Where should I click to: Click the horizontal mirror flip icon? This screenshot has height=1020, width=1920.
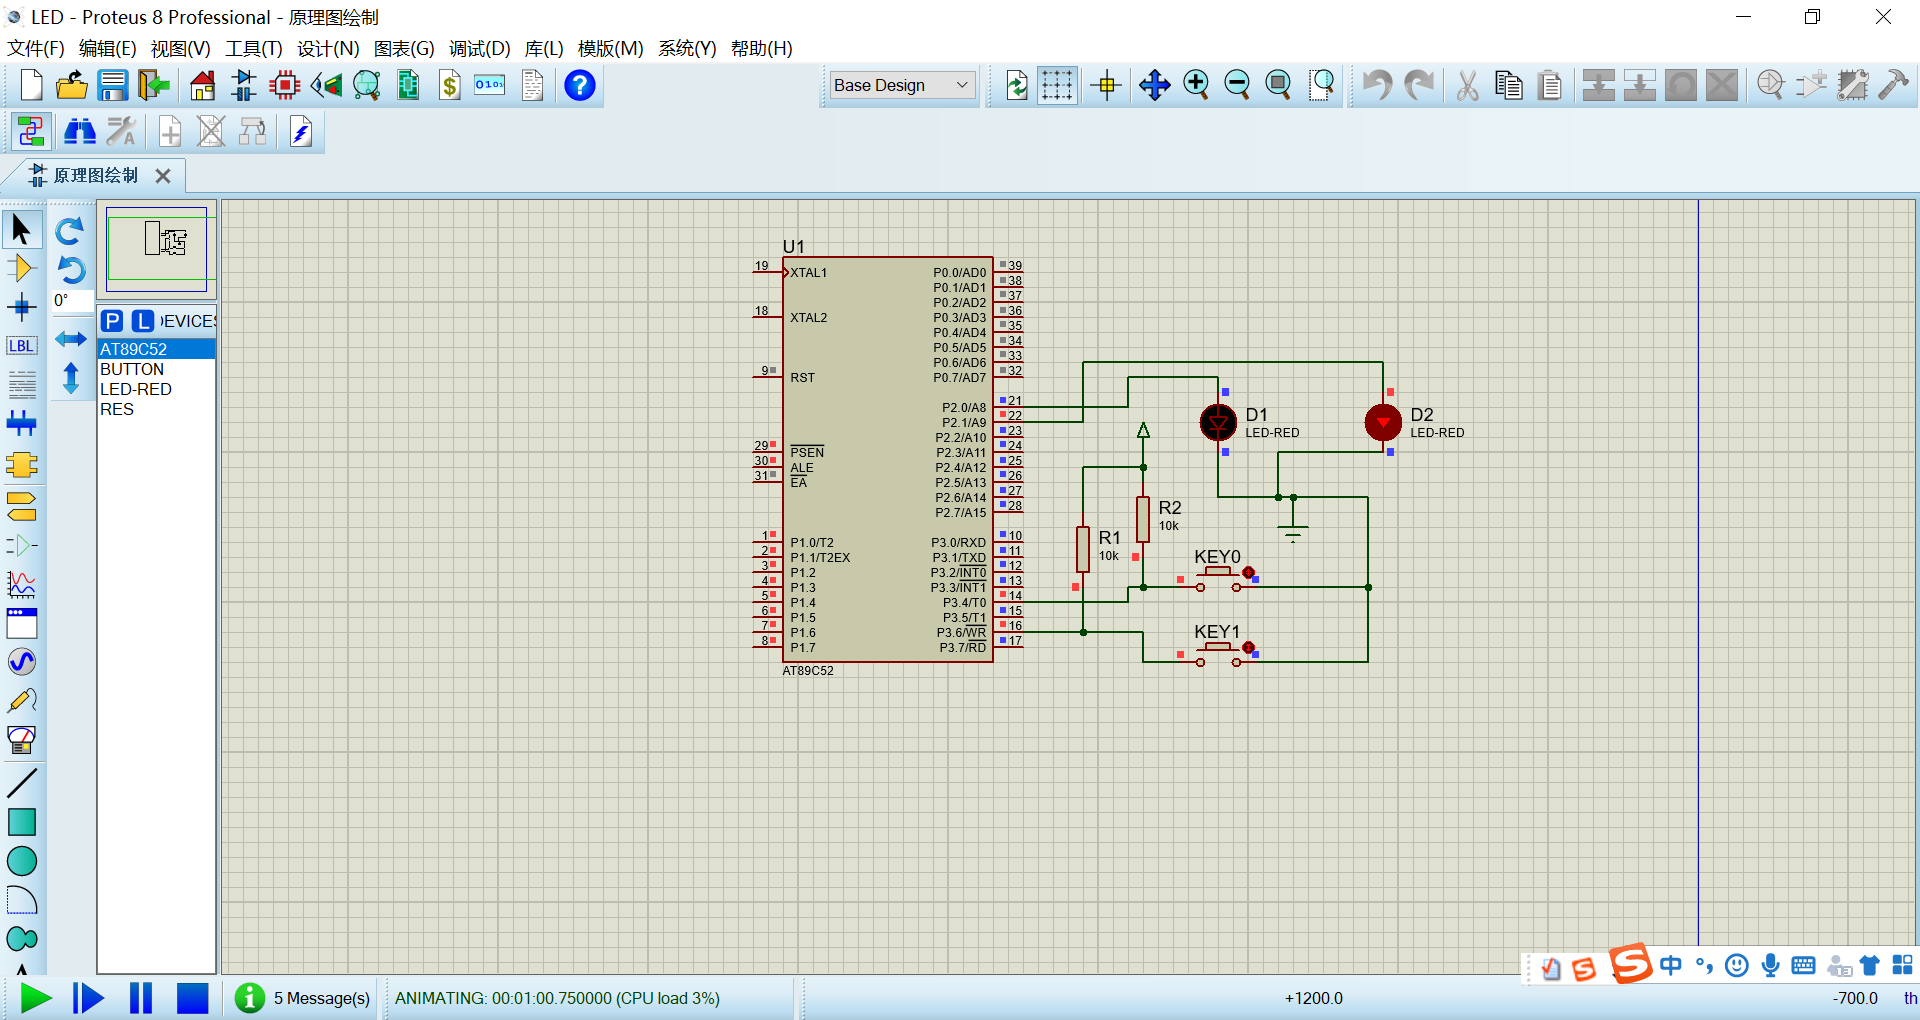70,339
